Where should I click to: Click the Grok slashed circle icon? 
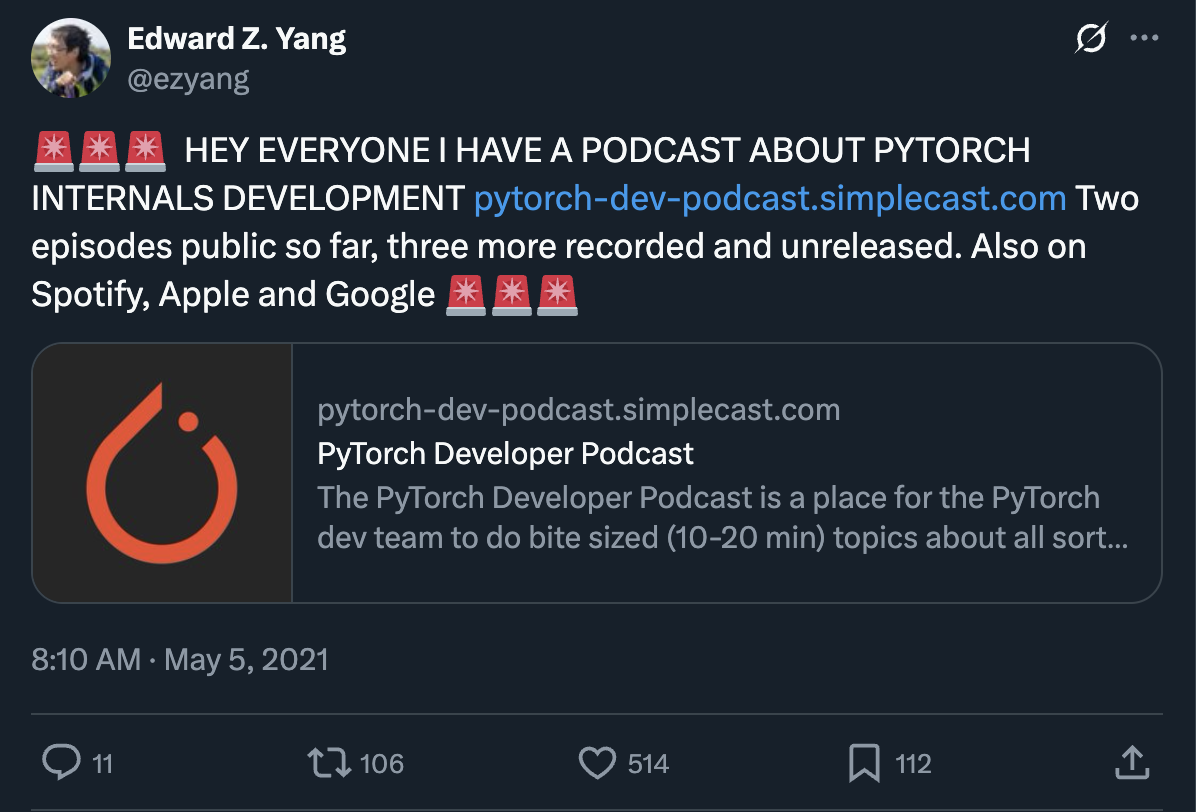(x=1091, y=37)
